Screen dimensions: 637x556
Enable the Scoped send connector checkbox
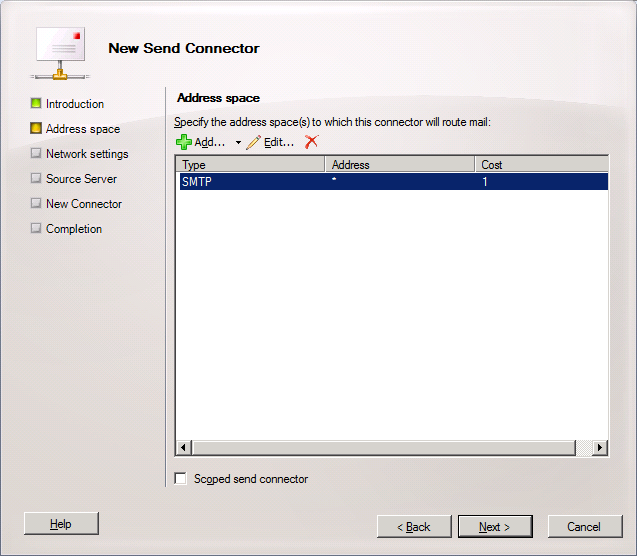click(x=181, y=479)
